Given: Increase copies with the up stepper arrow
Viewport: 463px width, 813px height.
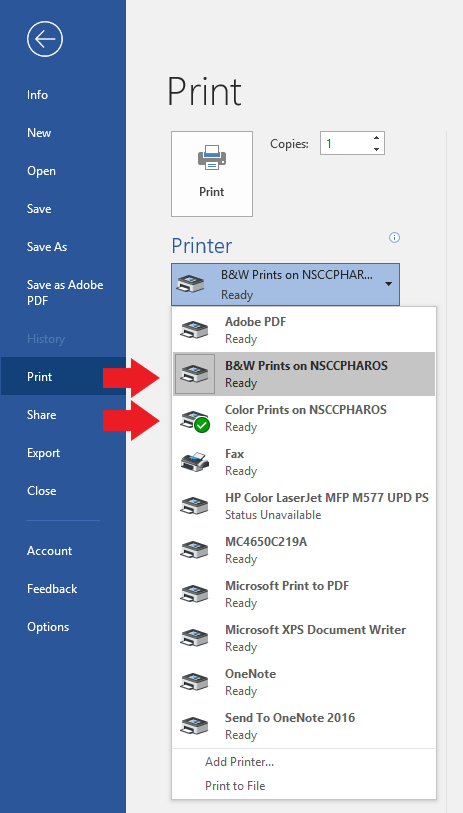Looking at the screenshot, I should [x=376, y=137].
